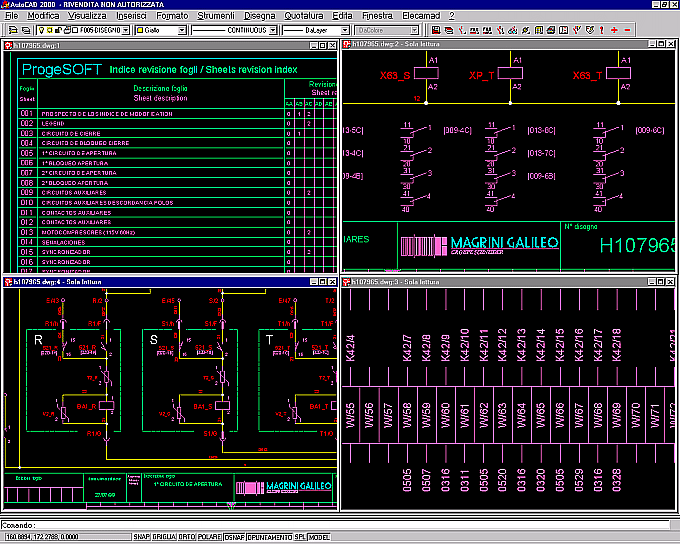This screenshot has height=544, width=680.
Task: Click the XP_T relay label
Action: pyautogui.click(x=481, y=75)
